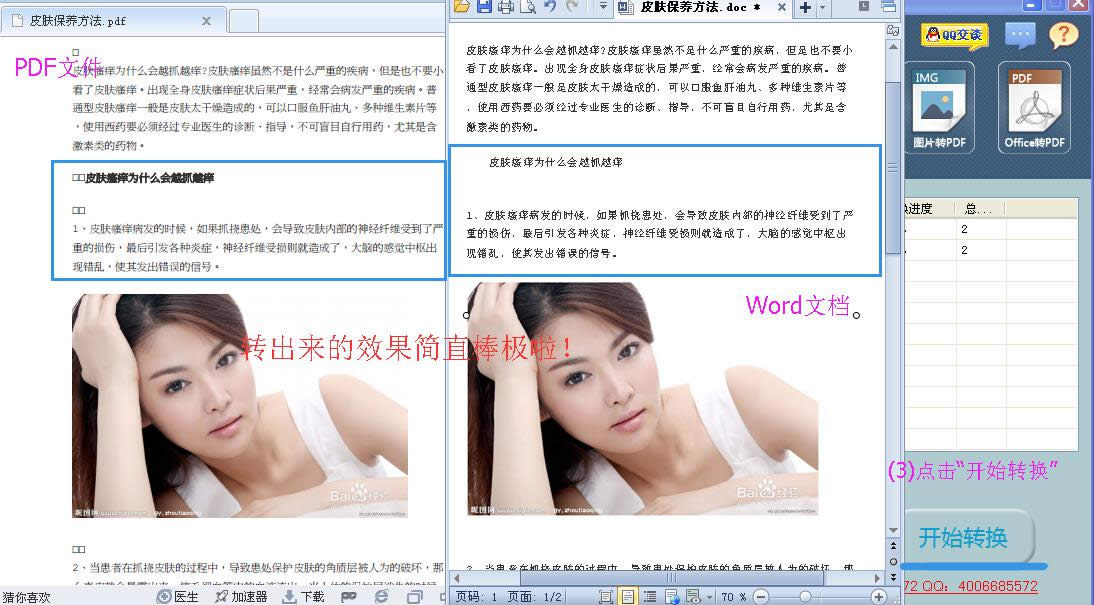1094x605 pixels.
Task: Open a file with the folder icon
Action: pyautogui.click(x=462, y=6)
